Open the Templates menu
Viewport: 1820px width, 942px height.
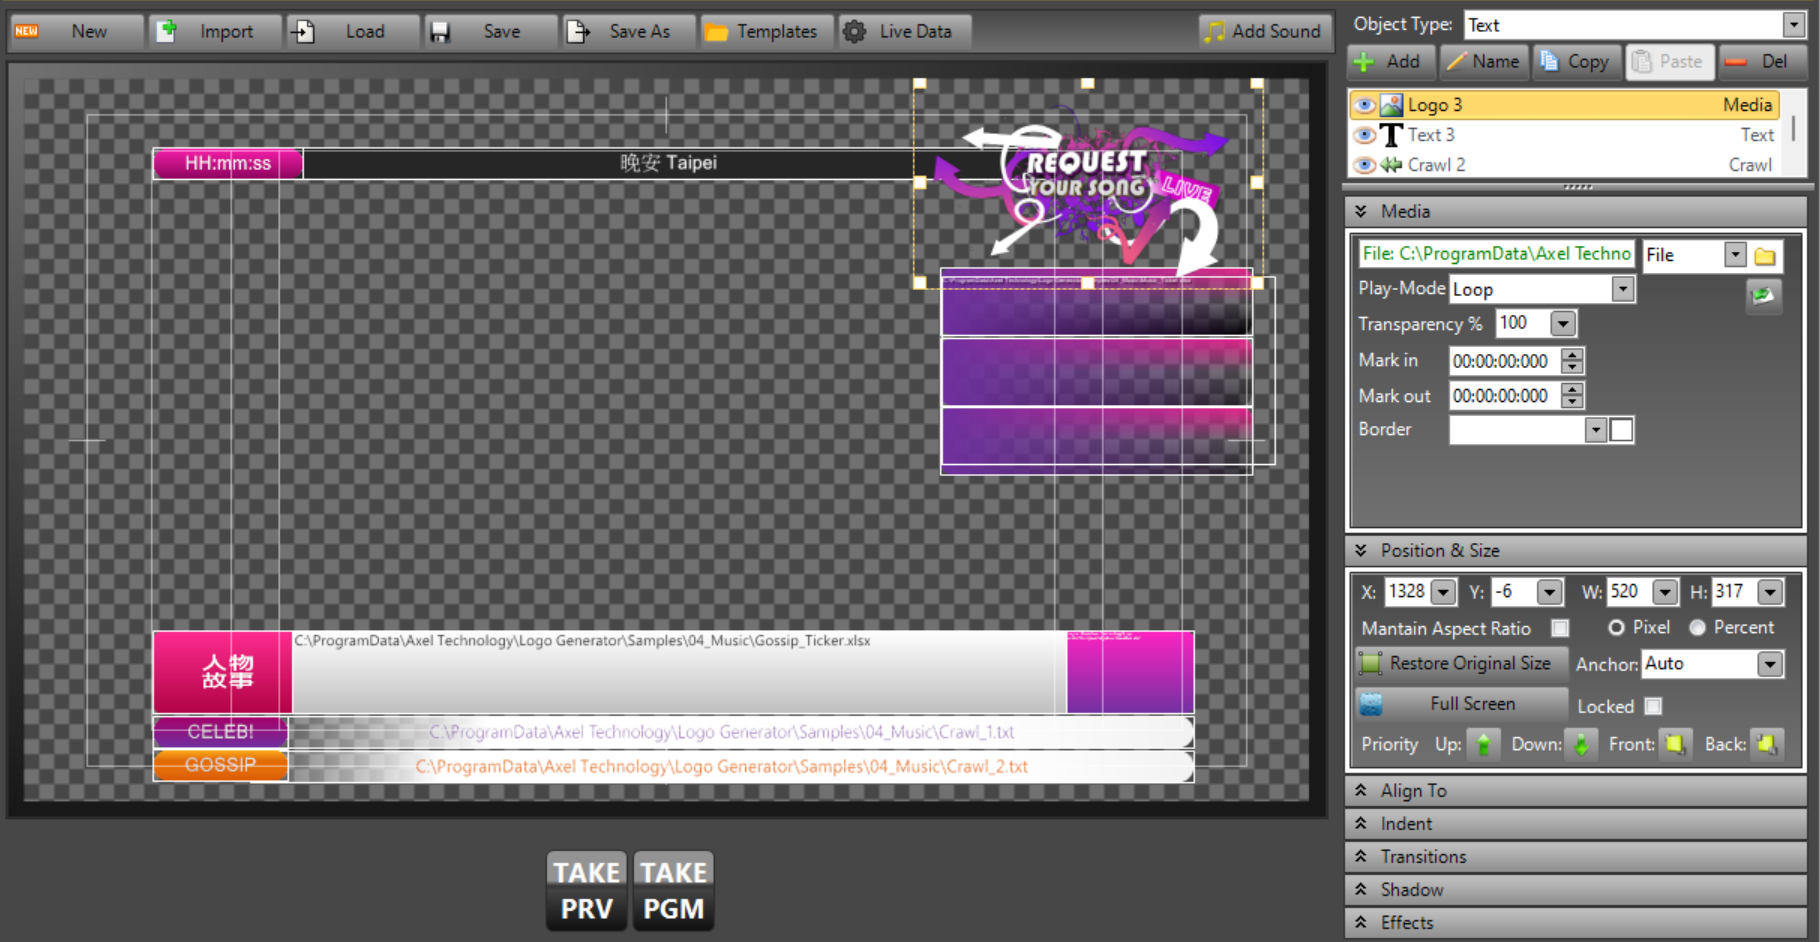(762, 32)
